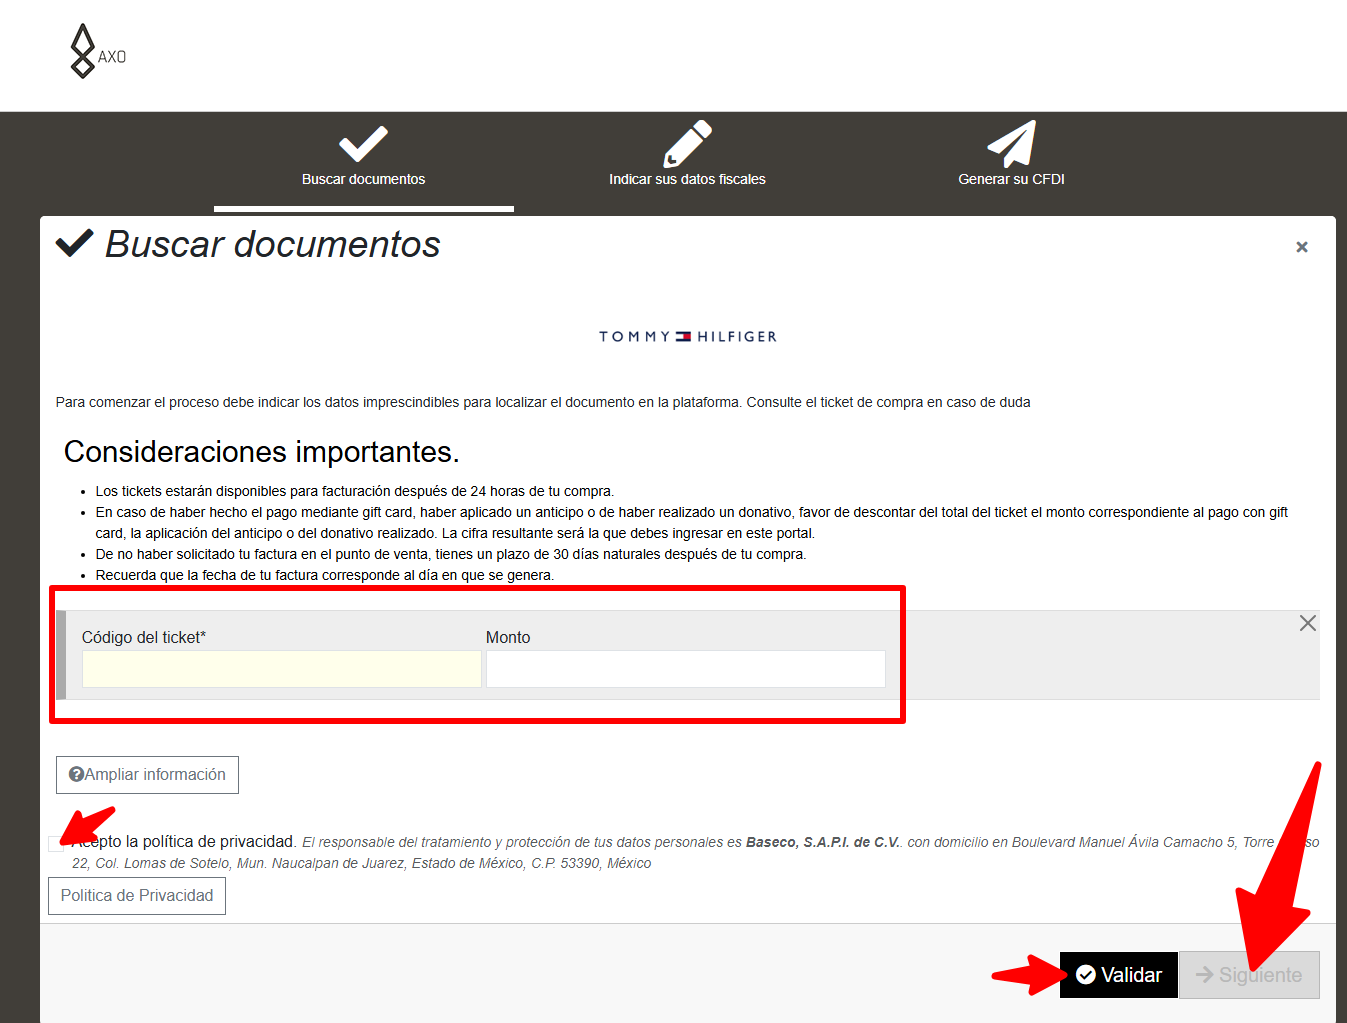Accept the privacy policy checkbox

55,844
